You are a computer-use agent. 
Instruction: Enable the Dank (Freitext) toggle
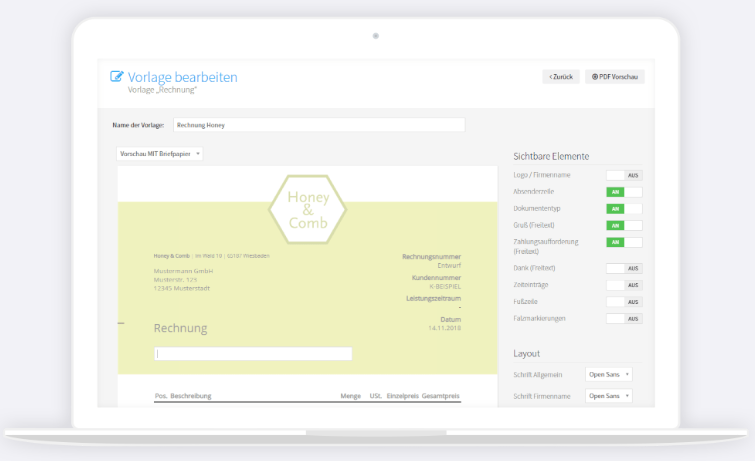tap(624, 268)
